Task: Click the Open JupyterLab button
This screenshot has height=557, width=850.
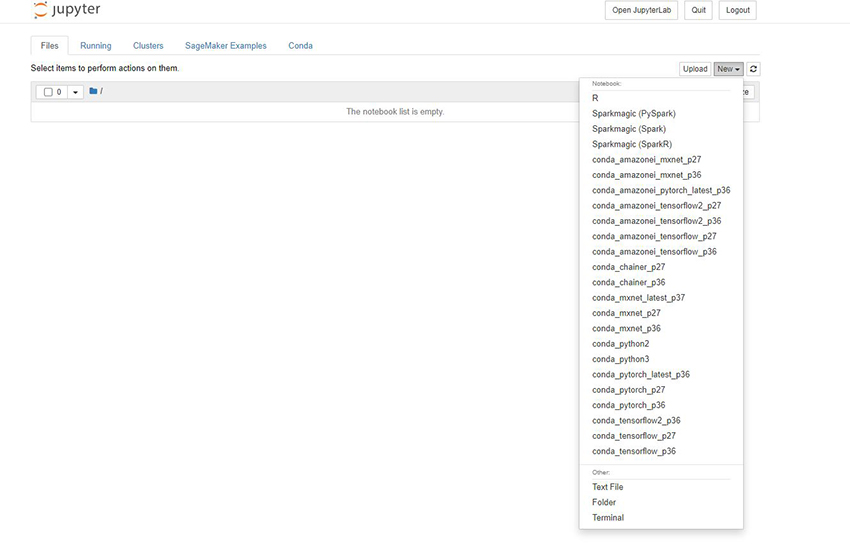Action: [x=641, y=10]
